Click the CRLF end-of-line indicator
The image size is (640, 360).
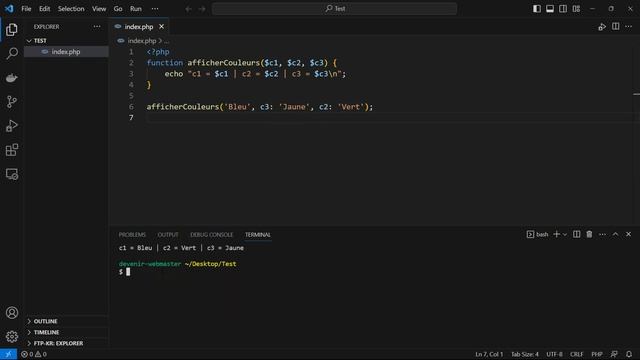click(x=577, y=354)
